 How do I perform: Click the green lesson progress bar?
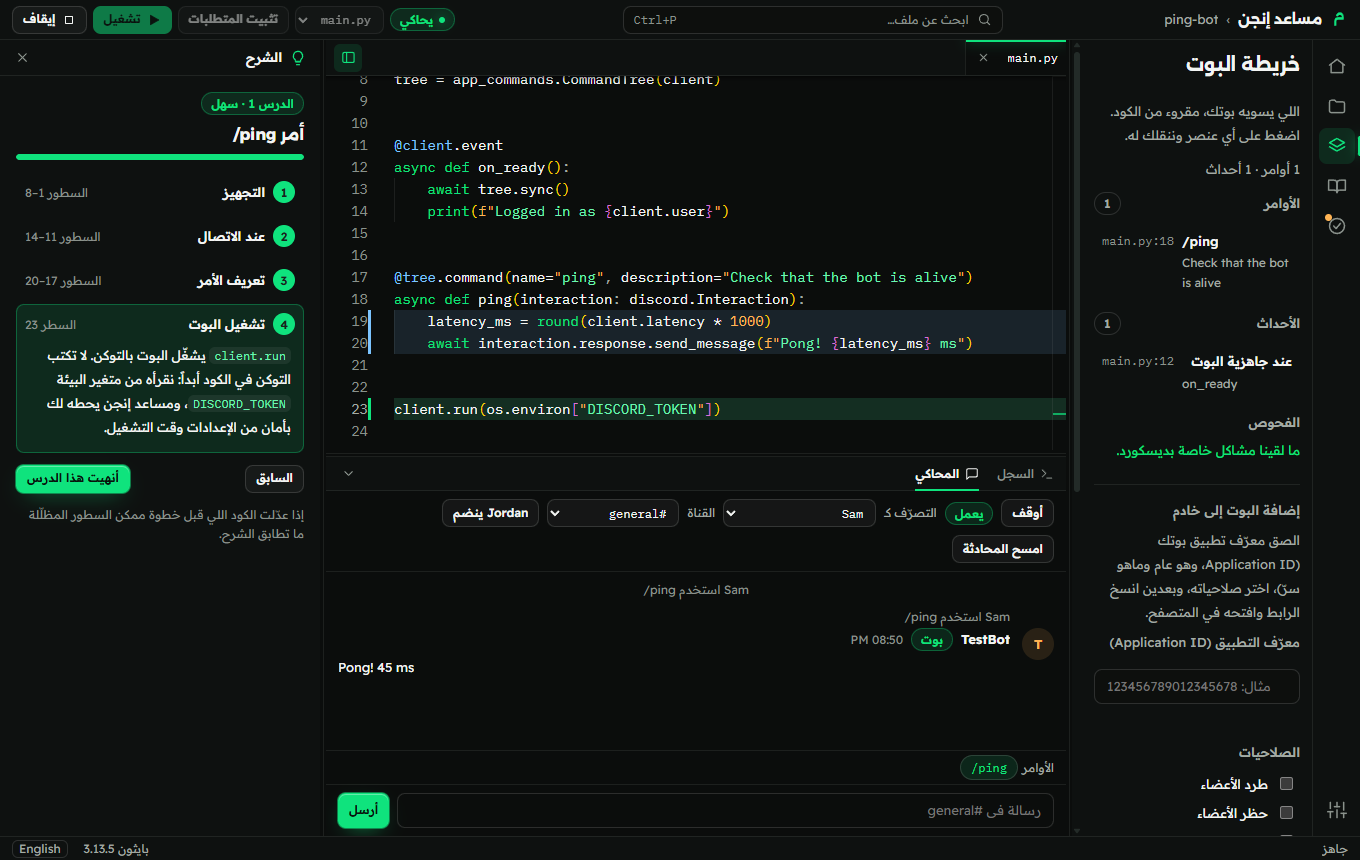click(160, 157)
